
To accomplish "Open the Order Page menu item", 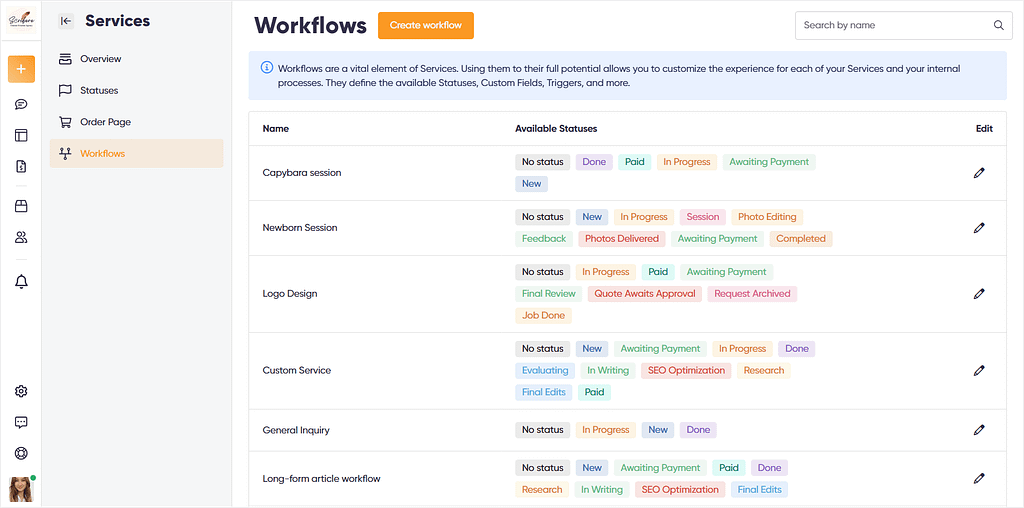I will 136,121.
